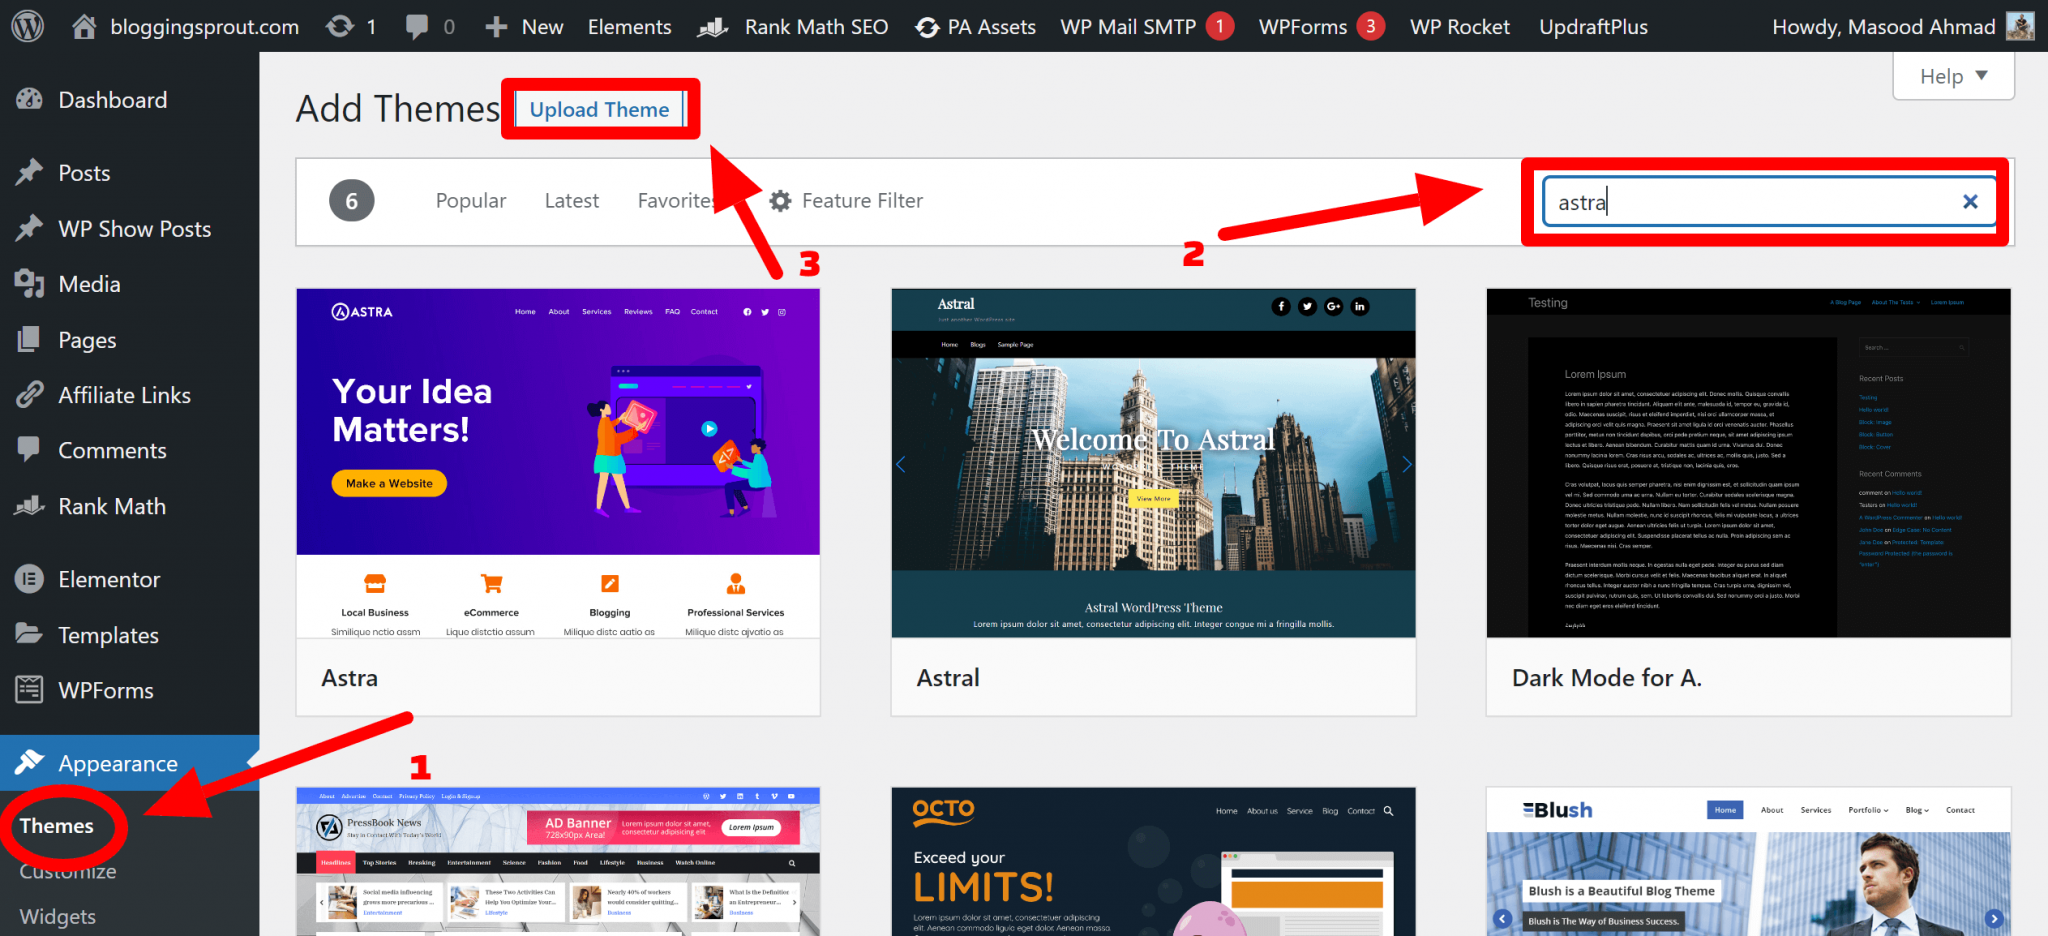Click the Rank Math SEO chart icon
This screenshot has height=936, width=2048.
click(713, 27)
